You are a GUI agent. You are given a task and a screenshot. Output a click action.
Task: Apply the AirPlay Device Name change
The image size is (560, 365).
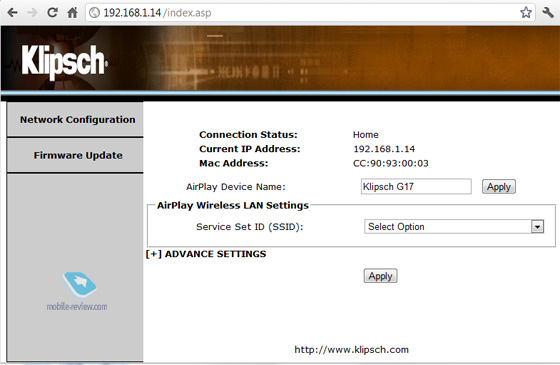(499, 187)
